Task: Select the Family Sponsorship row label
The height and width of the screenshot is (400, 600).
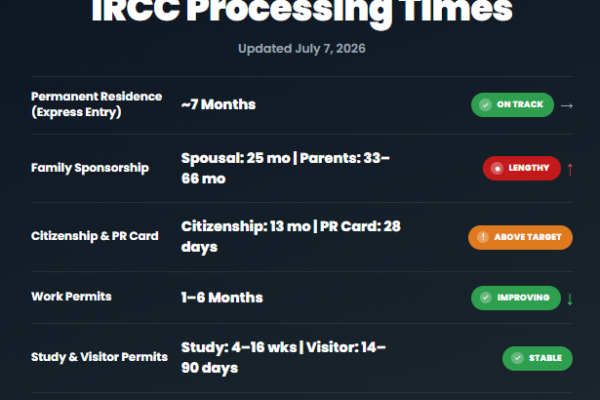Action: coord(90,168)
